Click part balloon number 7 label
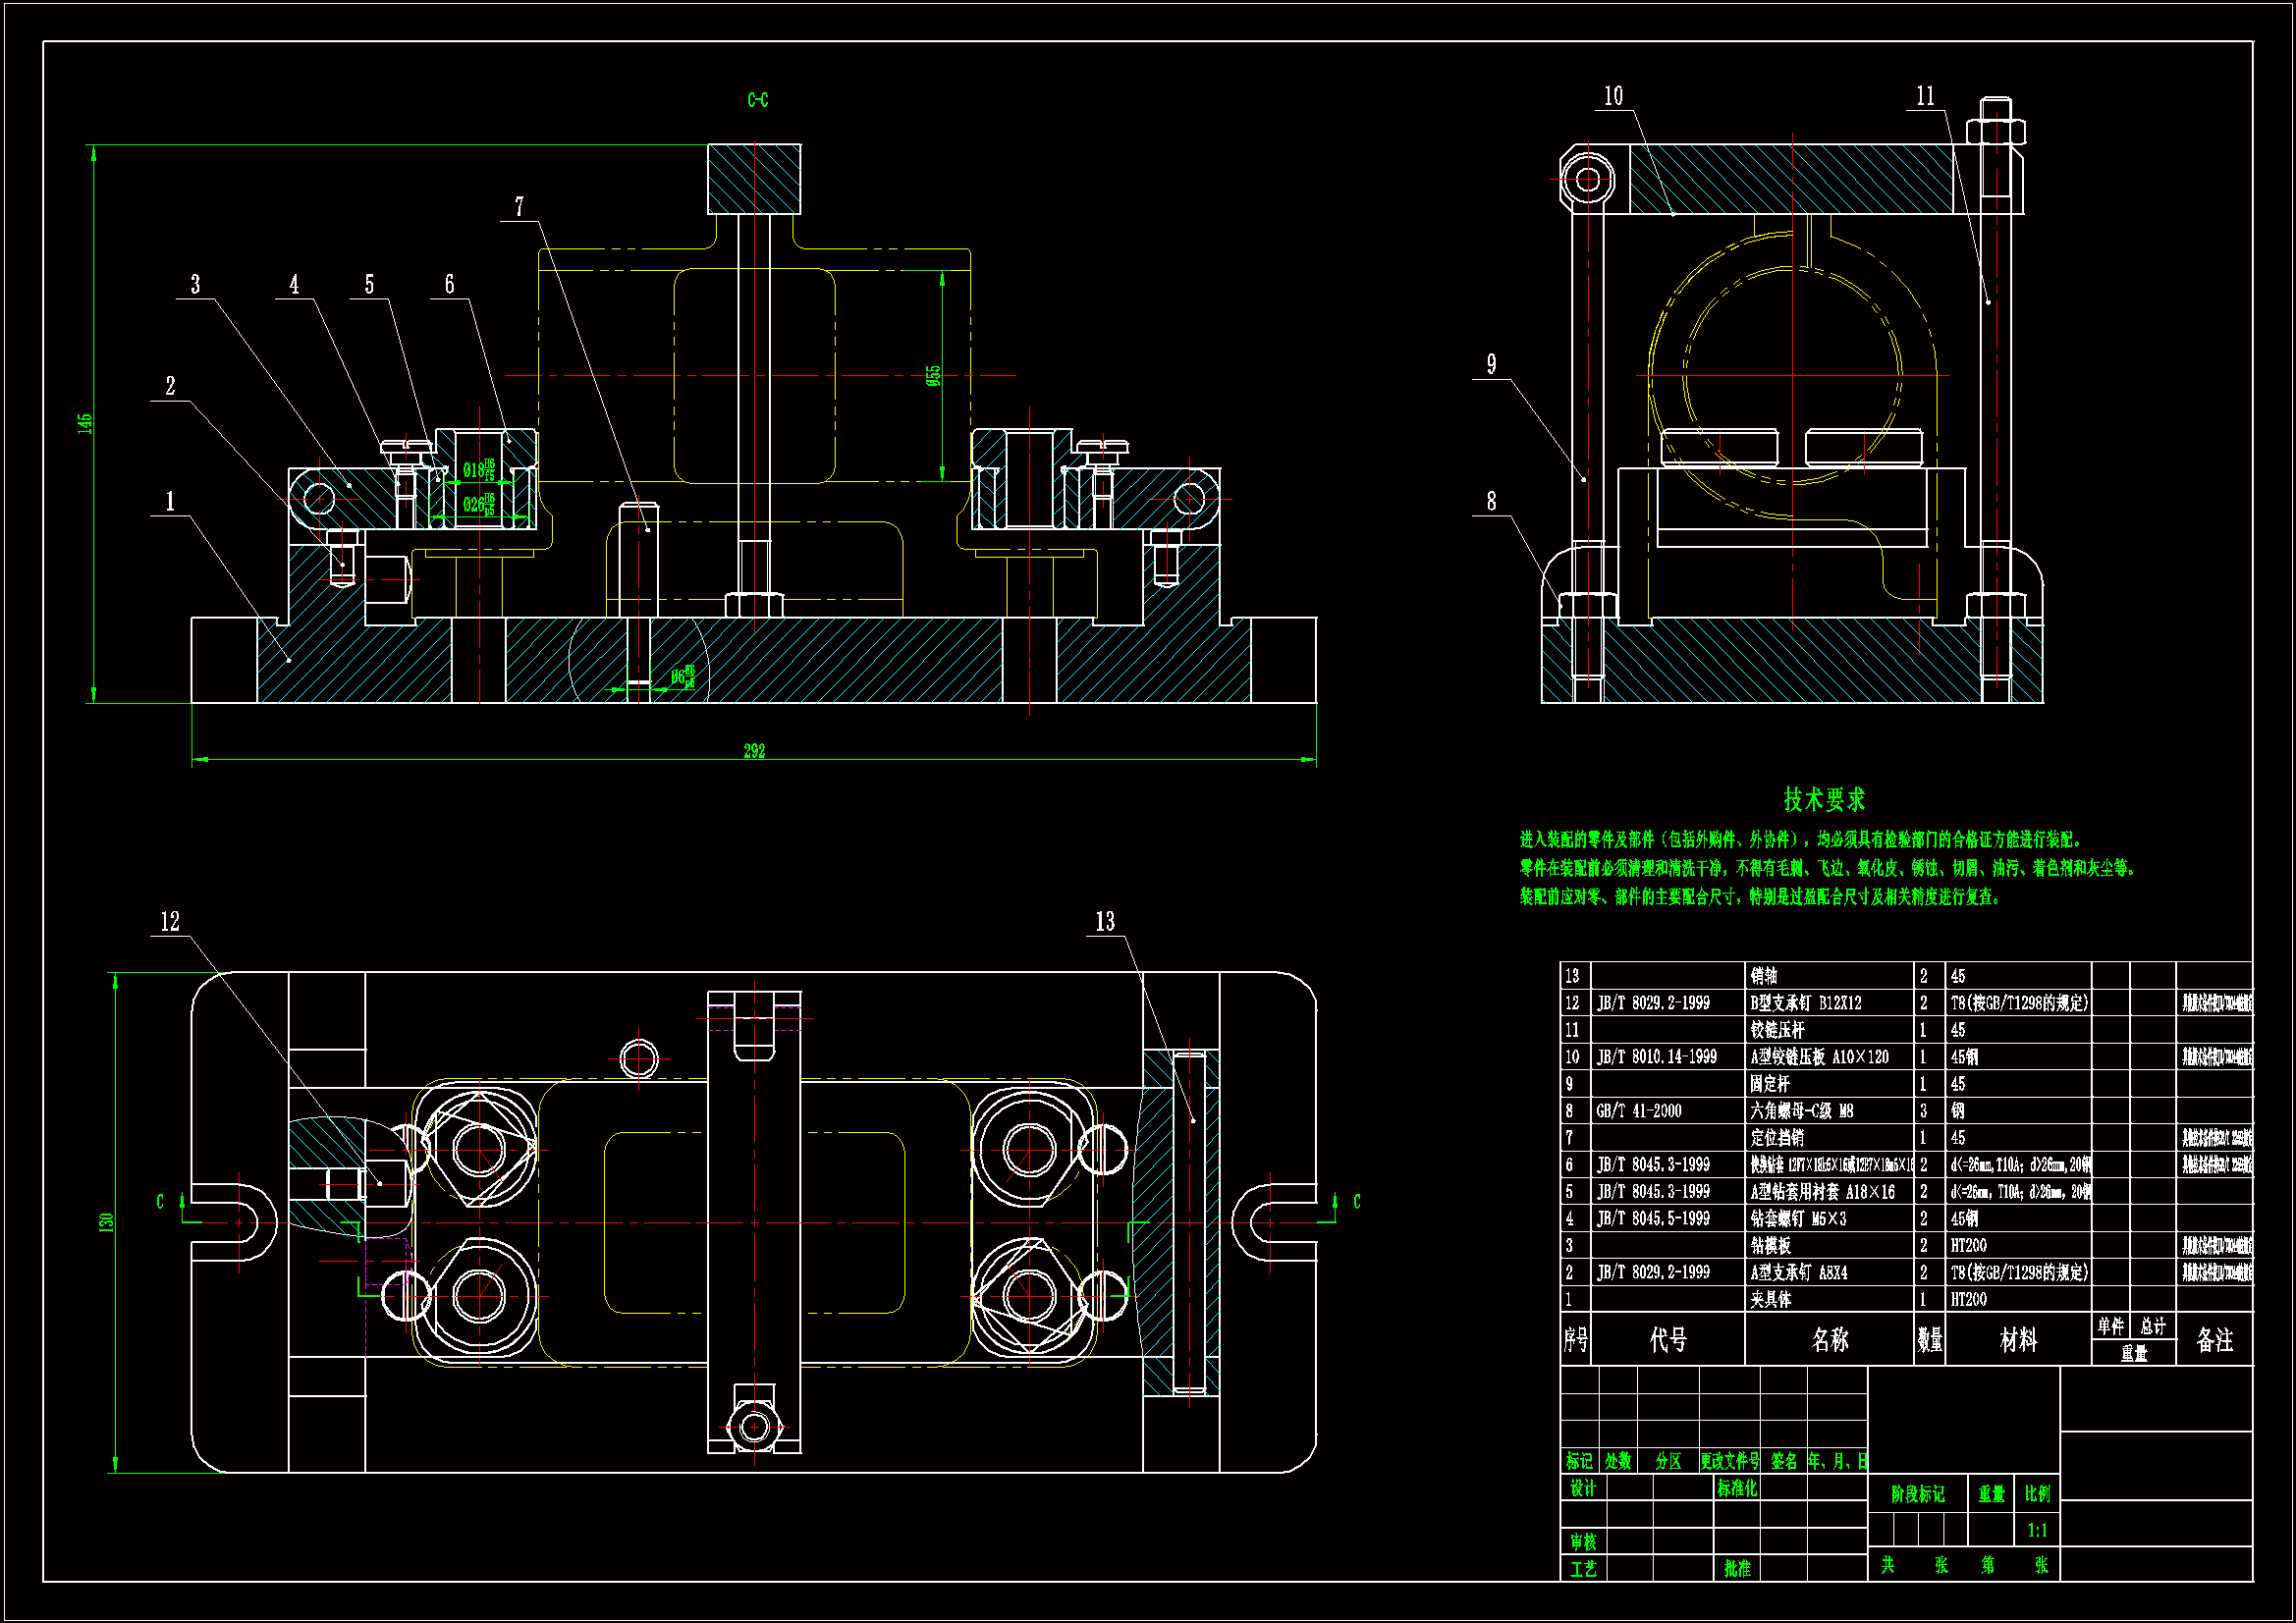This screenshot has width=2296, height=1623. point(519,207)
